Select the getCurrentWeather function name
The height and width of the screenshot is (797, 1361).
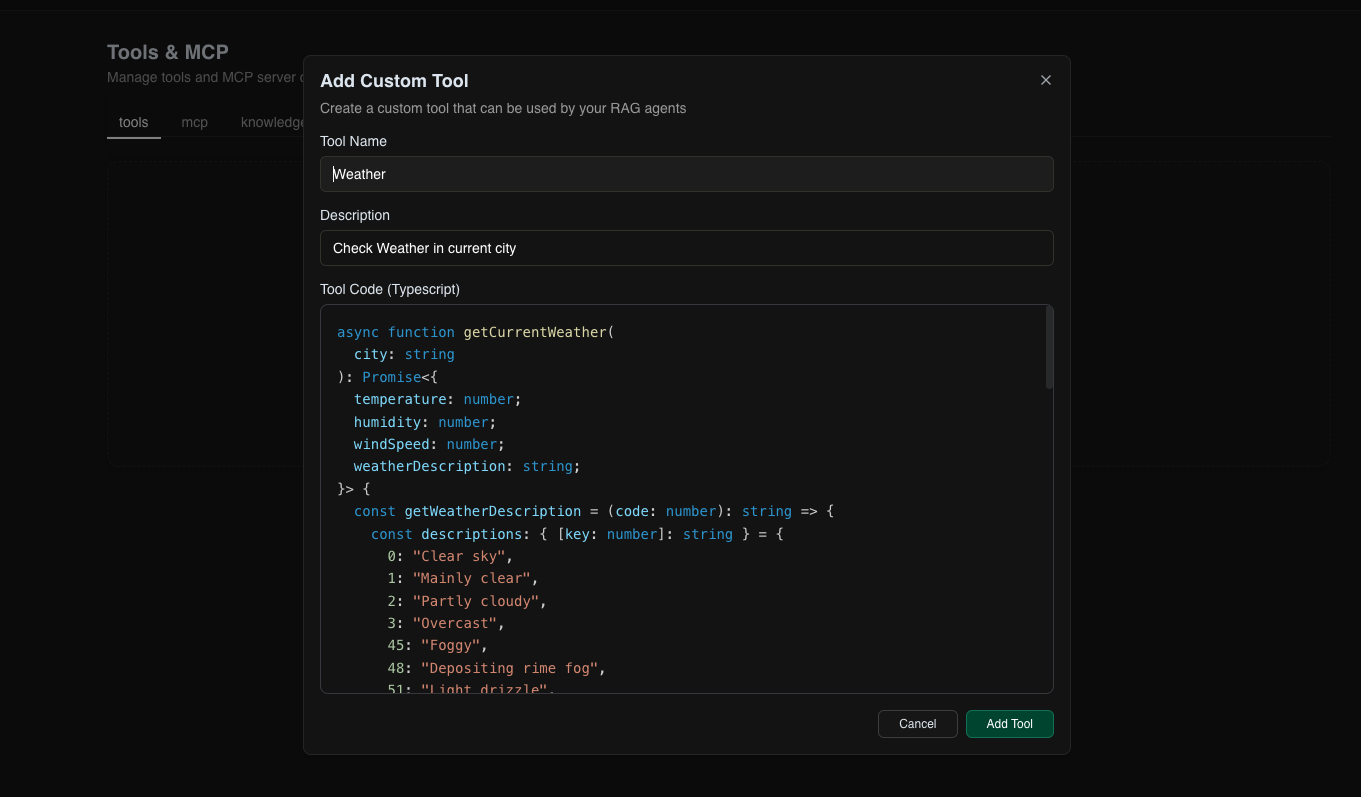pos(536,331)
